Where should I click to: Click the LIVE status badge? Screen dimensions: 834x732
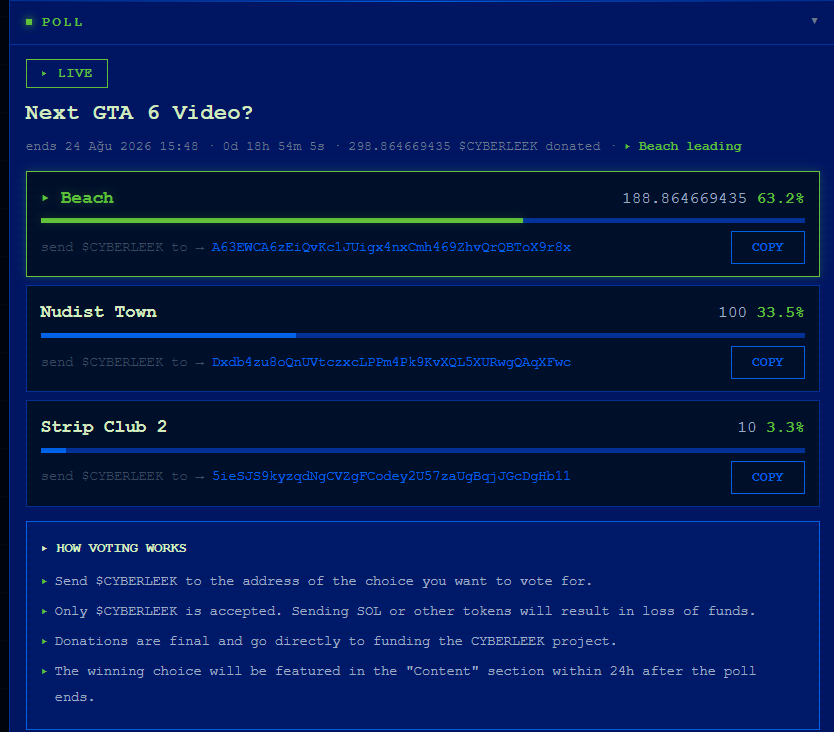click(67, 73)
